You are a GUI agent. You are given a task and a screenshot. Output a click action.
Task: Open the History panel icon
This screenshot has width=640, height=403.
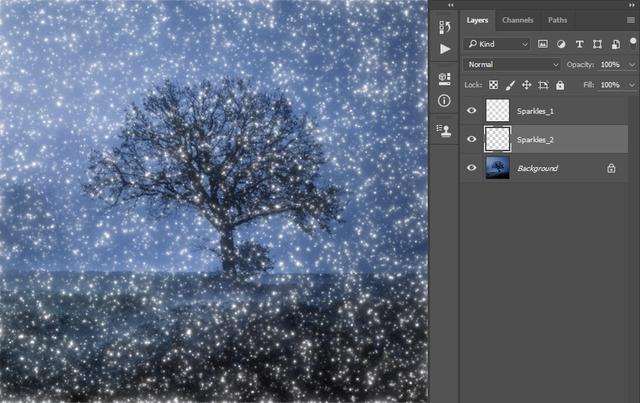[444, 27]
